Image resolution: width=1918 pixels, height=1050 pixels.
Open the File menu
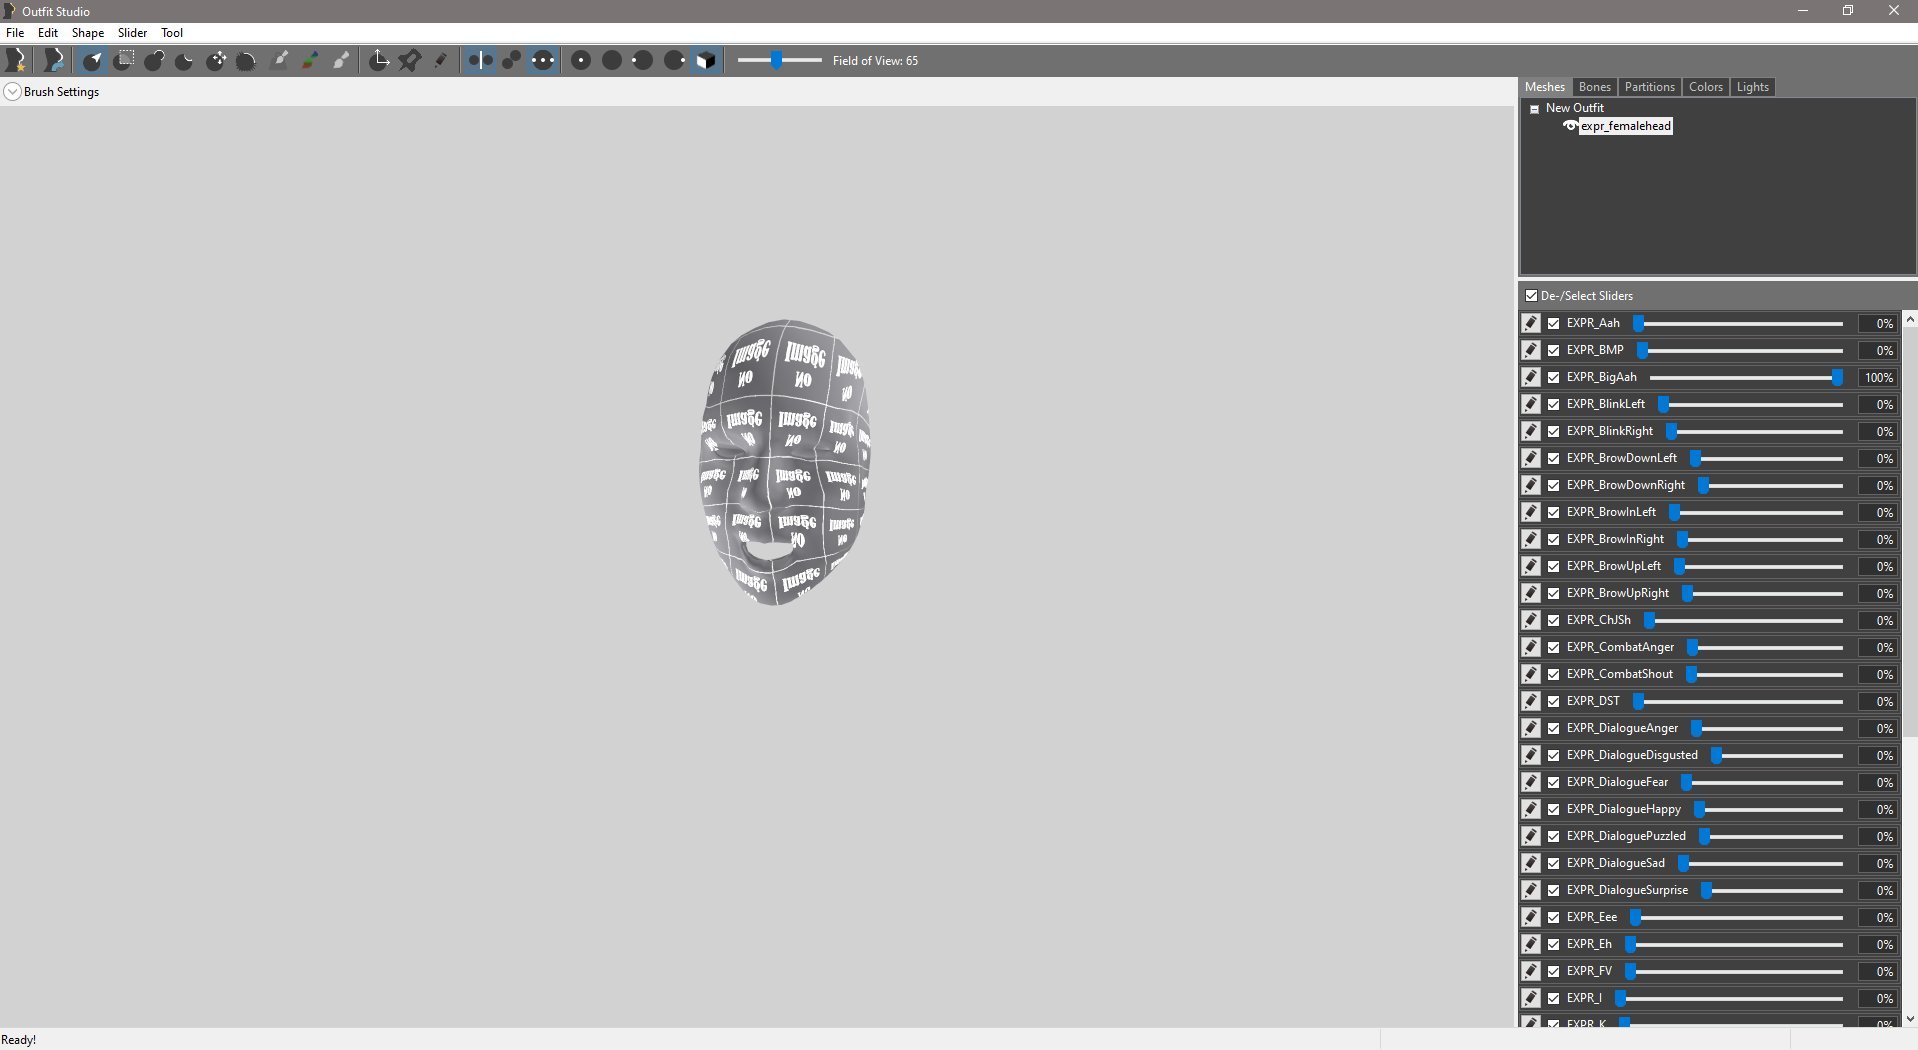click(x=15, y=33)
